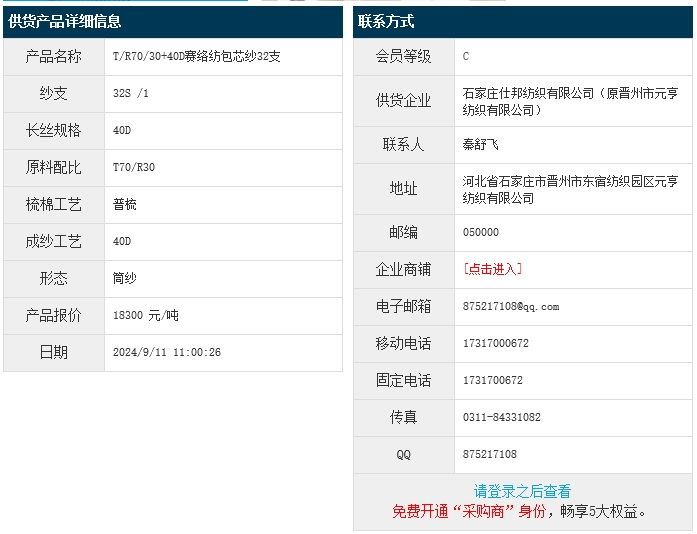Click the 会员等级 value C
Viewport: 697px width, 534px height.
(x=466, y=56)
